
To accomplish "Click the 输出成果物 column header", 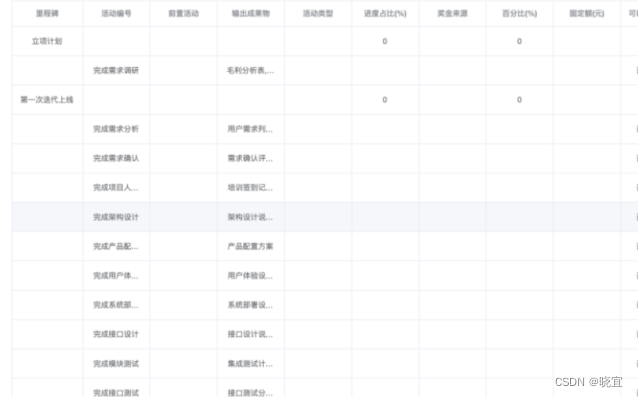I will pyautogui.click(x=251, y=13).
